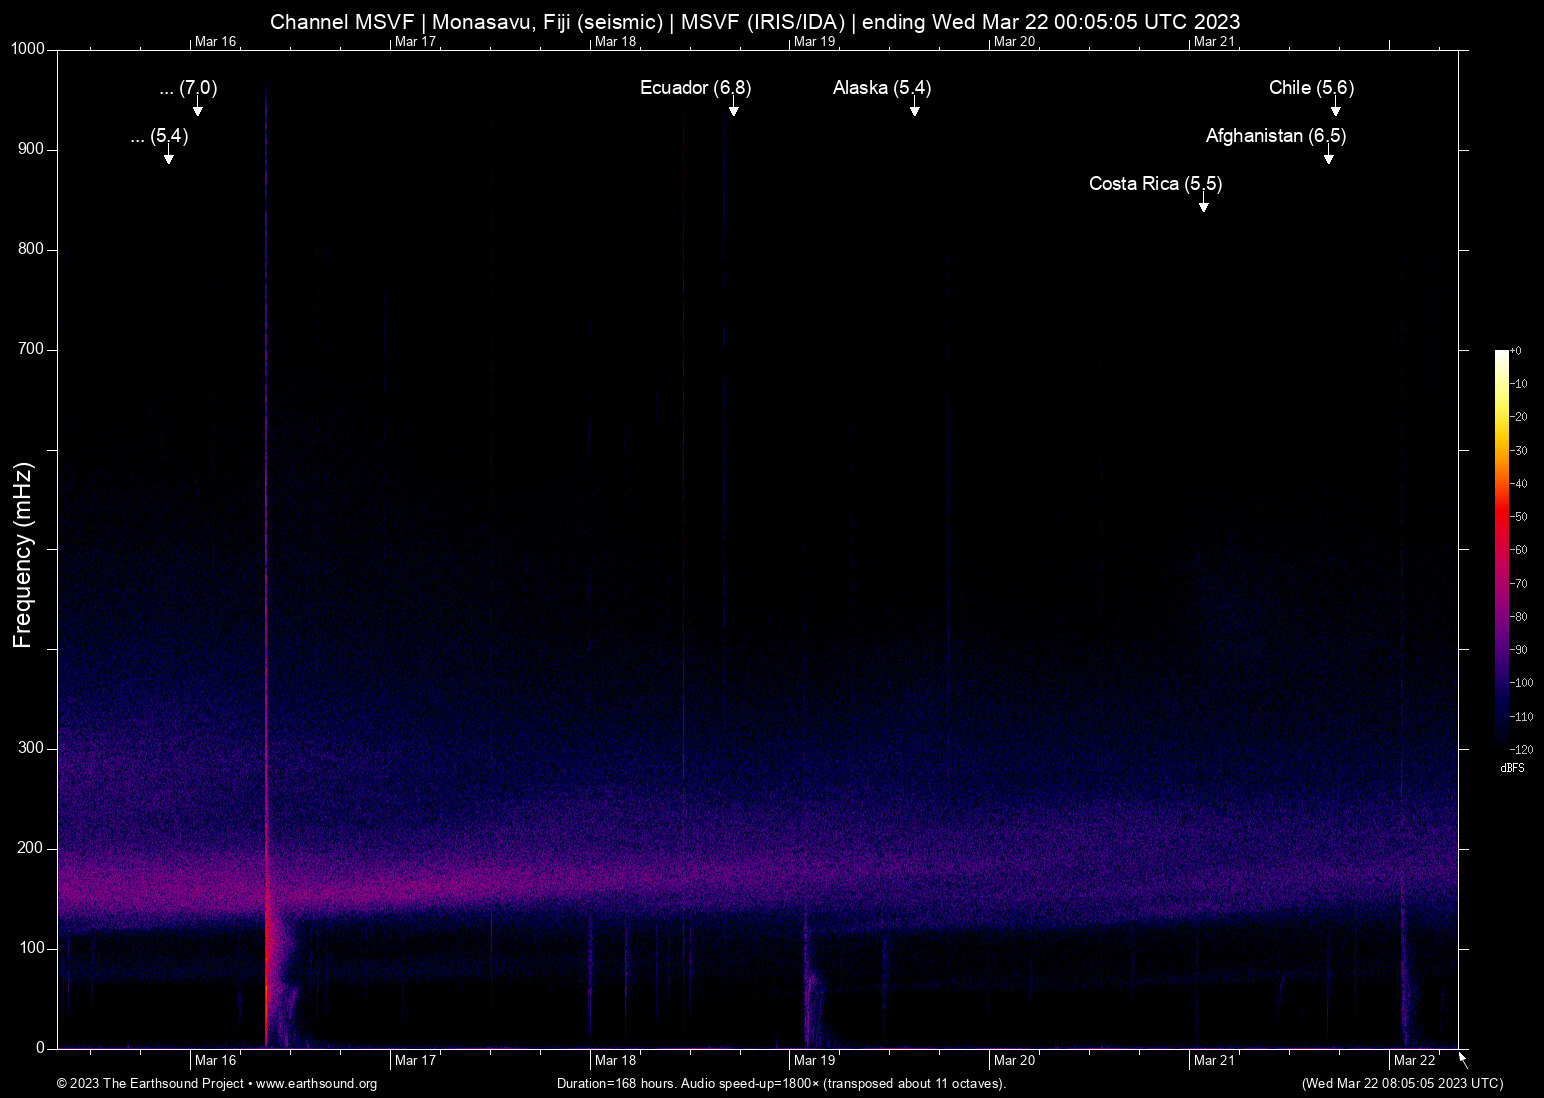This screenshot has width=1544, height=1098.
Task: Click the arrow beneath Alaska (5.4) marker
Action: point(914,108)
